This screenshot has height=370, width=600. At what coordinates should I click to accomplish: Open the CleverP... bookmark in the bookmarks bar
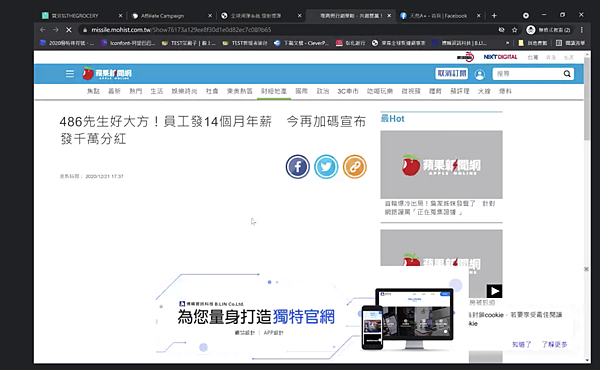(x=302, y=43)
